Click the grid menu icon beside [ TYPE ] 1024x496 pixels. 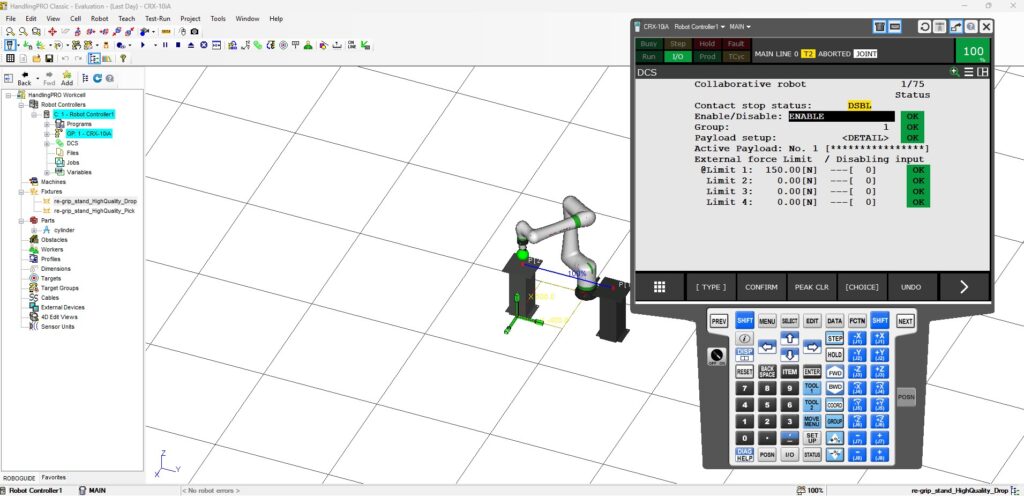[660, 287]
